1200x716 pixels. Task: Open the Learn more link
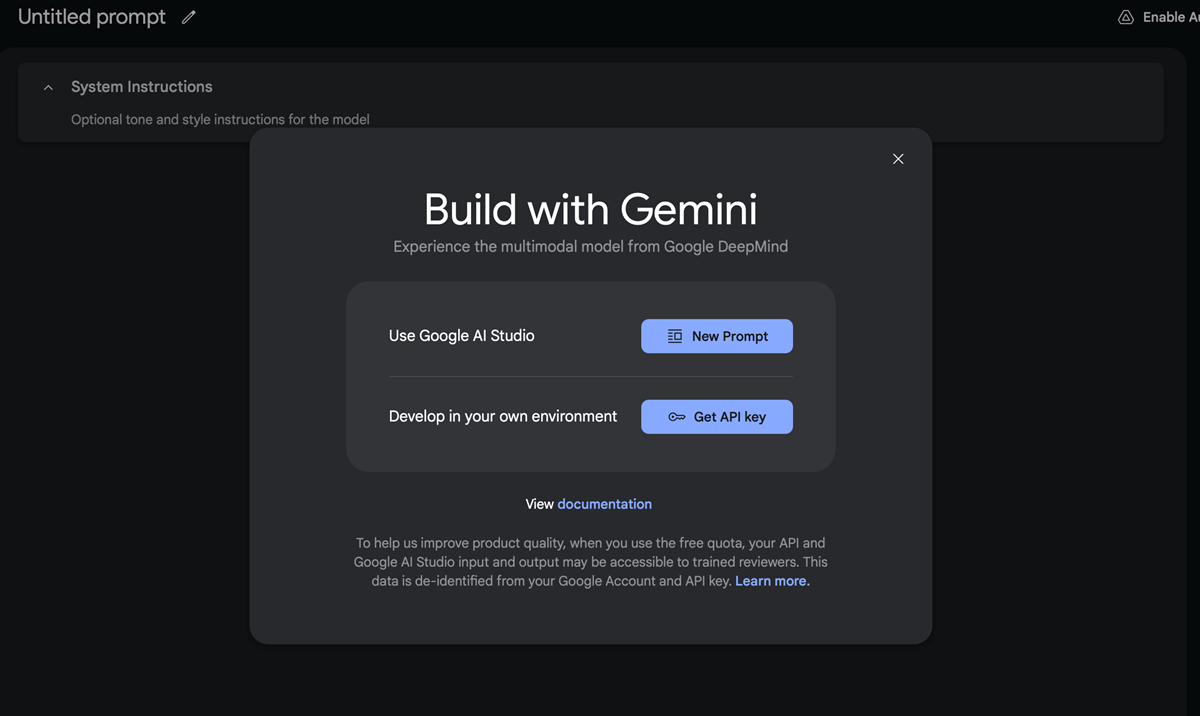(x=772, y=581)
